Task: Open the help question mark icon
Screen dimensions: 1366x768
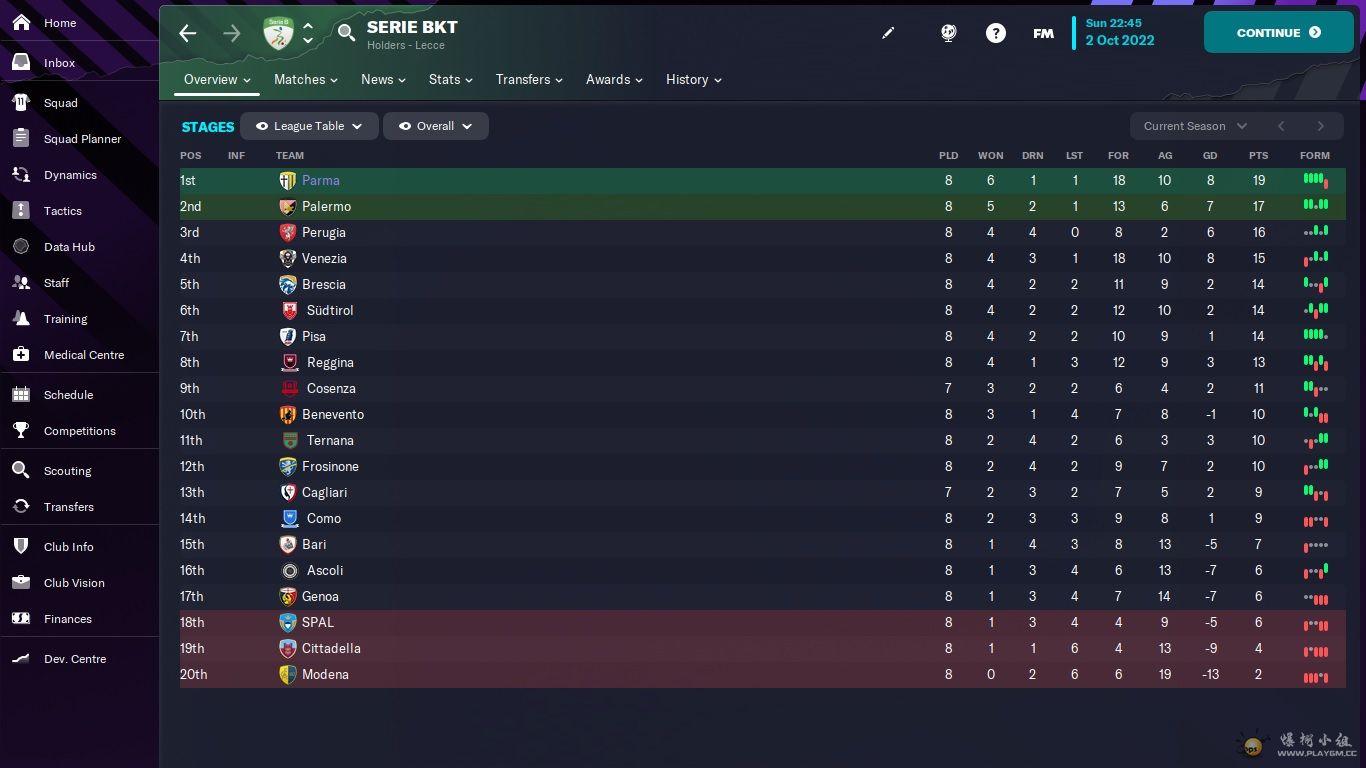Action: [995, 33]
